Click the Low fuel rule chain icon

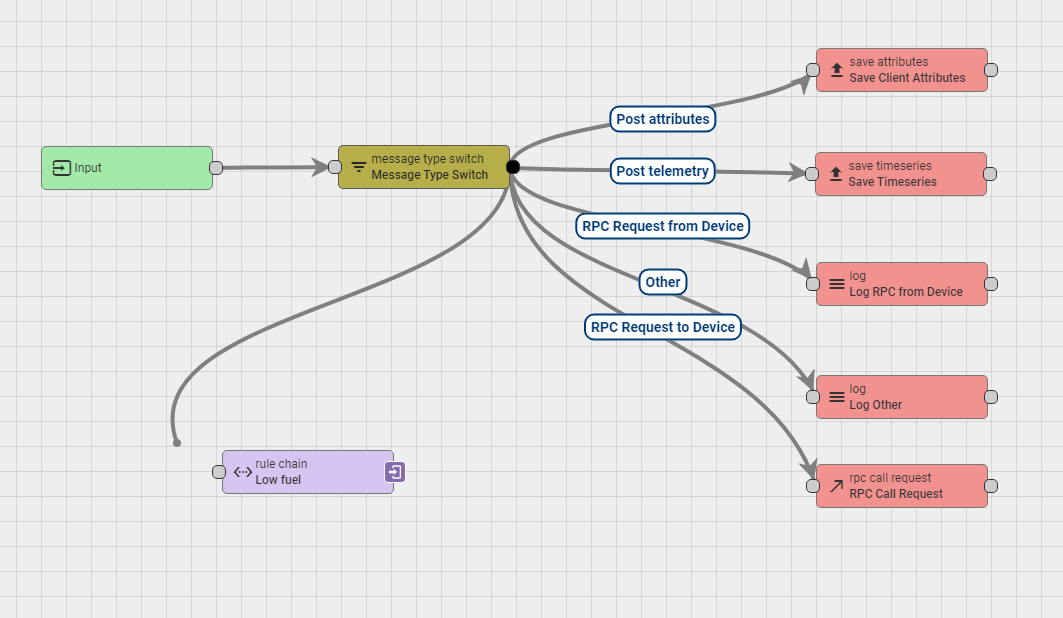tap(243, 472)
